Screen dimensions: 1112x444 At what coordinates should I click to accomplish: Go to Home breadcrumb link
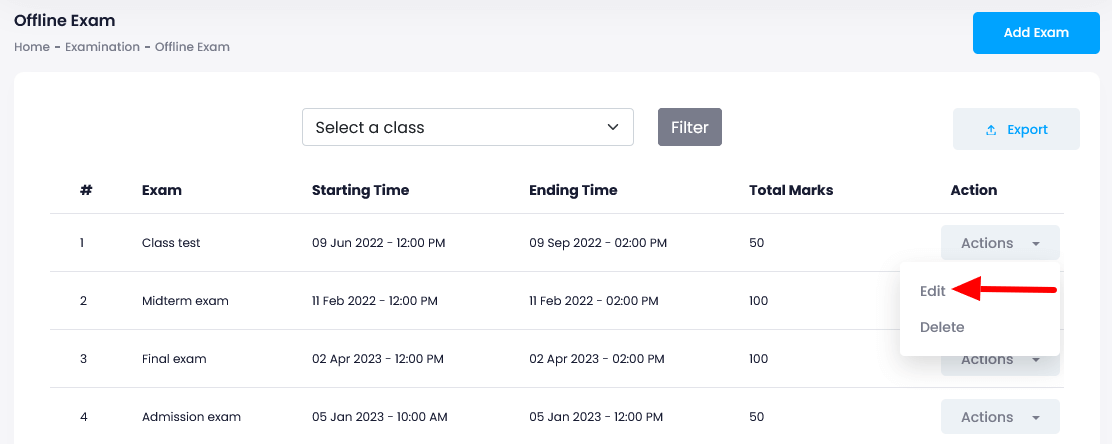pyautogui.click(x=32, y=47)
